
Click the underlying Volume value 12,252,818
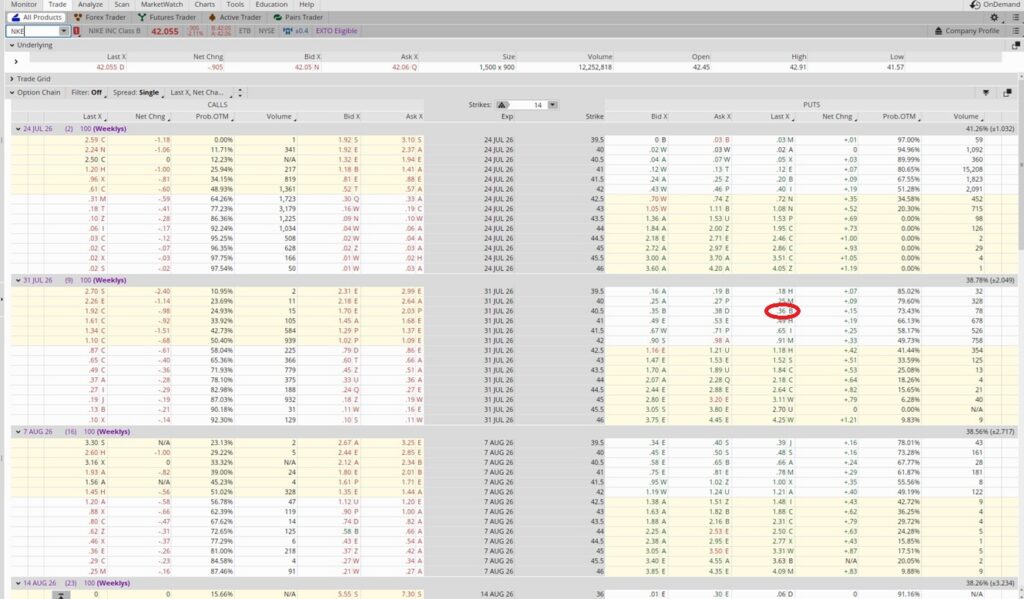coord(595,67)
